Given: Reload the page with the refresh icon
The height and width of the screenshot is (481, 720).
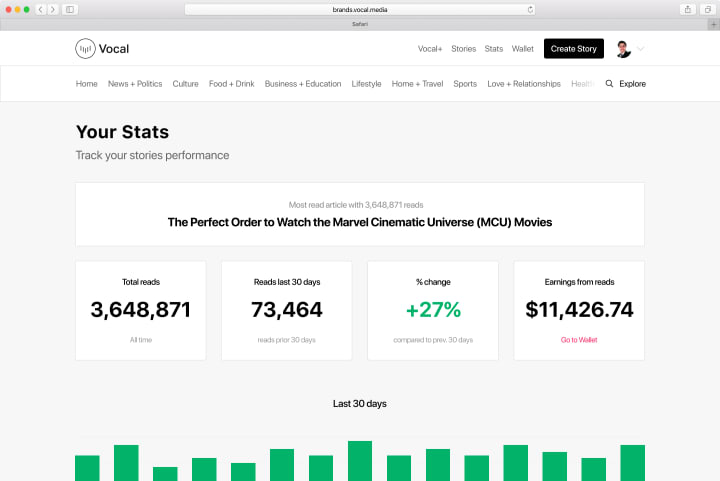Looking at the screenshot, I should pos(530,9).
